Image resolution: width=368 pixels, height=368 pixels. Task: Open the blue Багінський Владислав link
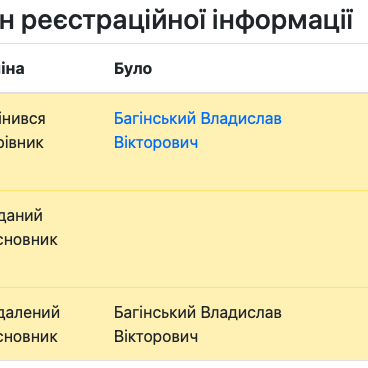tap(198, 119)
